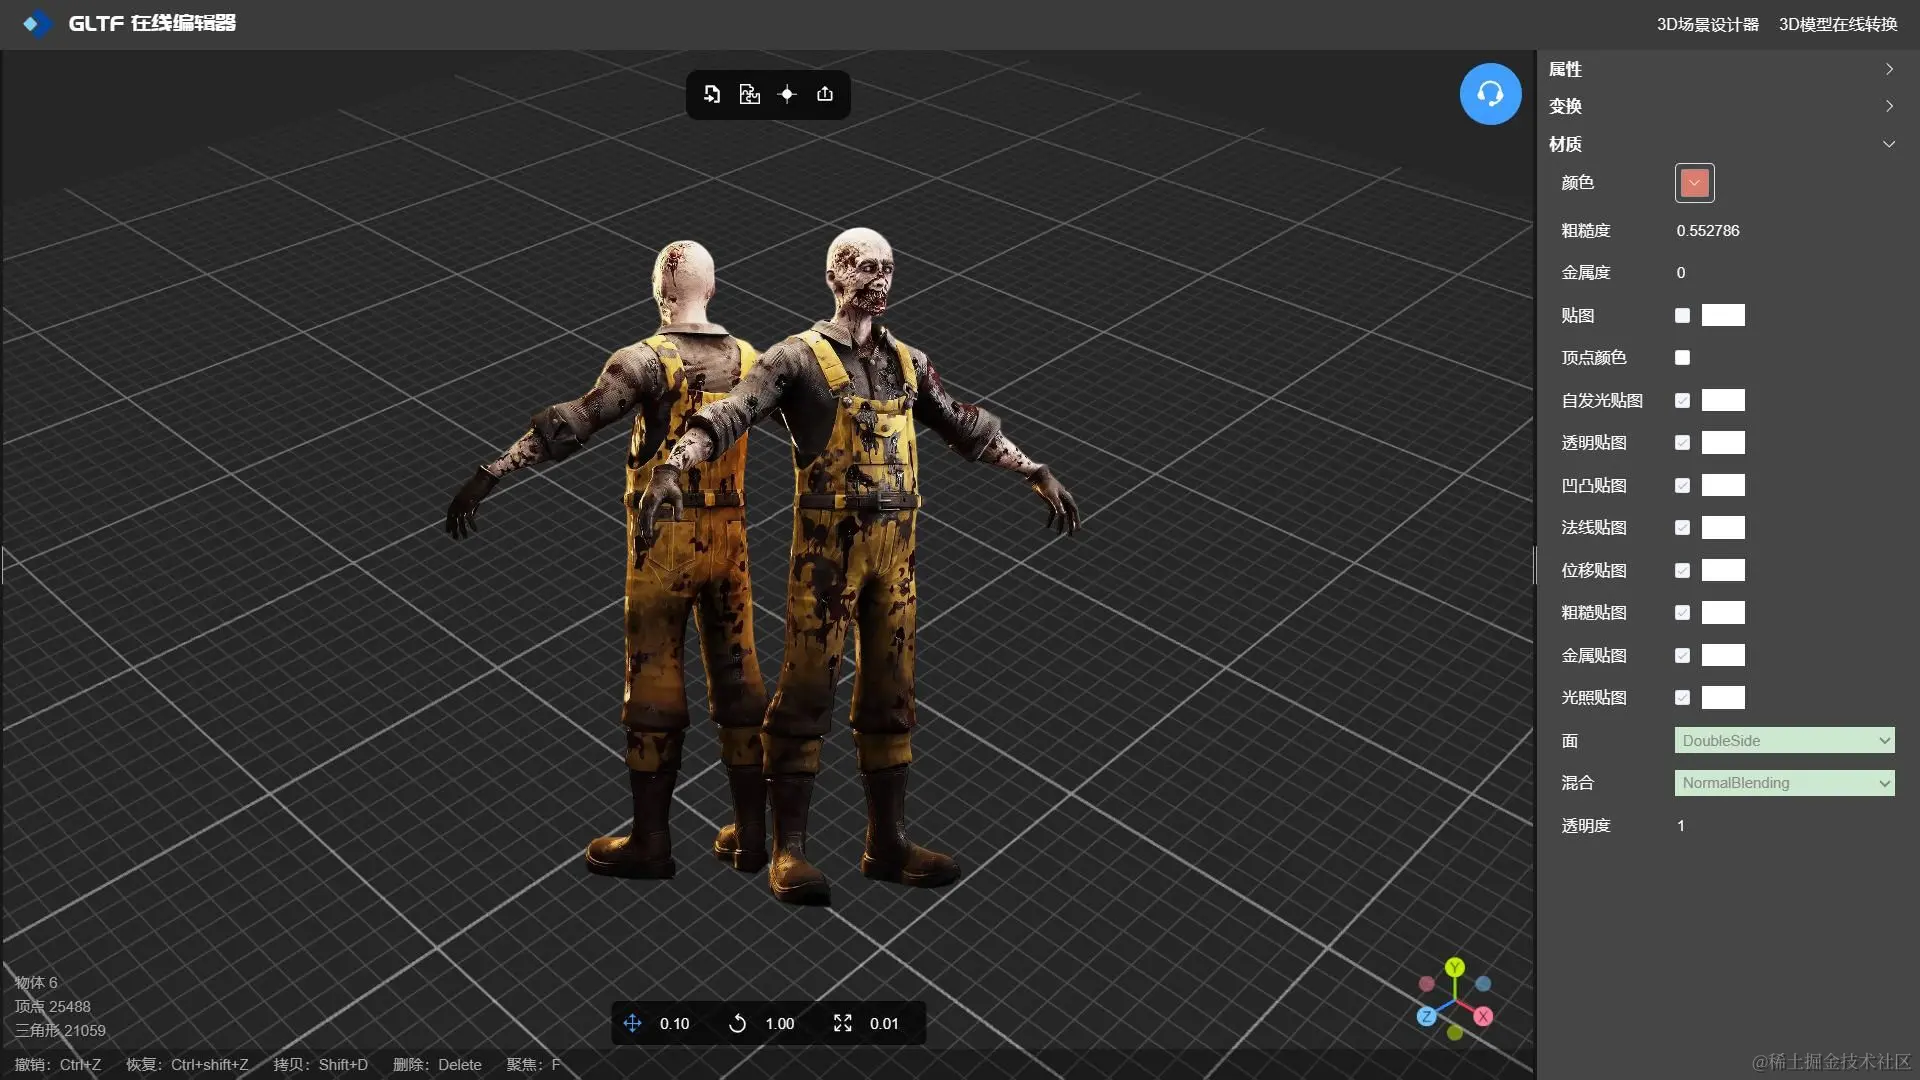The image size is (1920, 1080).
Task: Click the export share icon
Action: pyautogui.click(x=825, y=94)
